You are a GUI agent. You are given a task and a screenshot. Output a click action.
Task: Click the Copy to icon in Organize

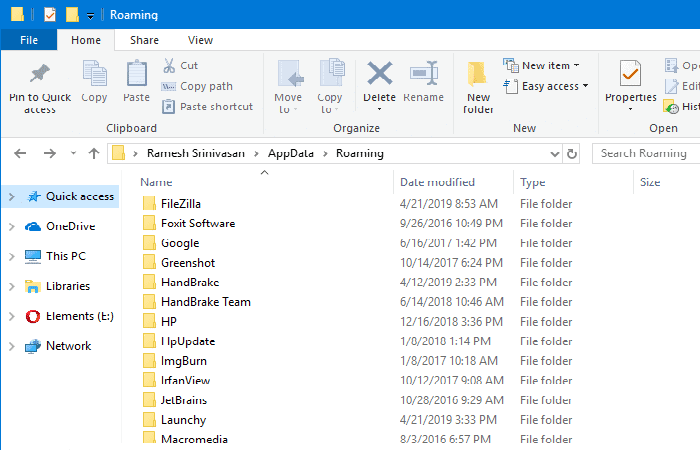[x=332, y=72]
